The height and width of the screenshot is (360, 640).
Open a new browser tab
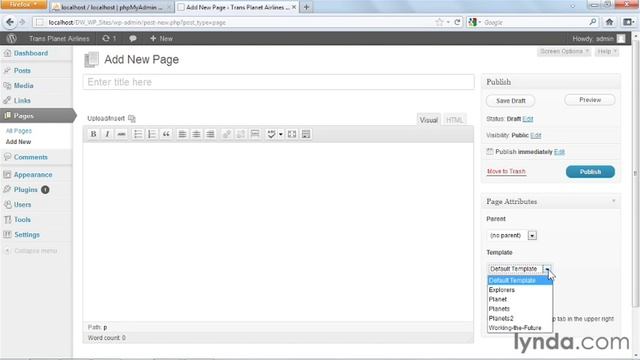(x=306, y=7)
